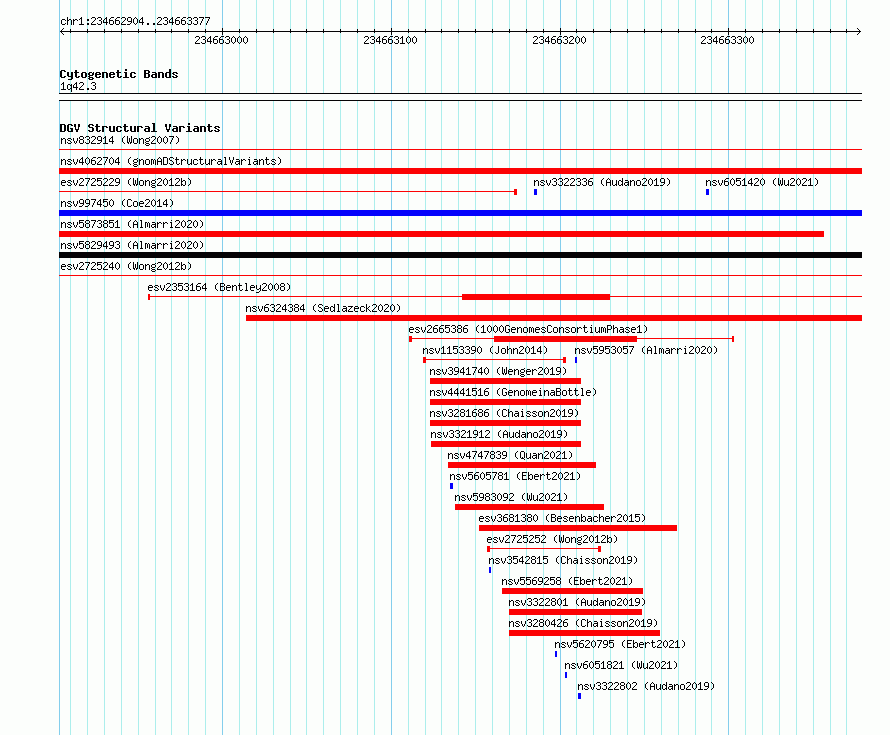Click the esv2725252 (Wong2012b) label
890x735 pixels.
pyautogui.click(x=552, y=539)
